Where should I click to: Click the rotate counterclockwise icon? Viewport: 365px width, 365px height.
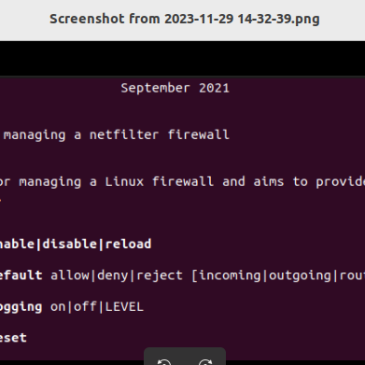pyautogui.click(x=164, y=362)
